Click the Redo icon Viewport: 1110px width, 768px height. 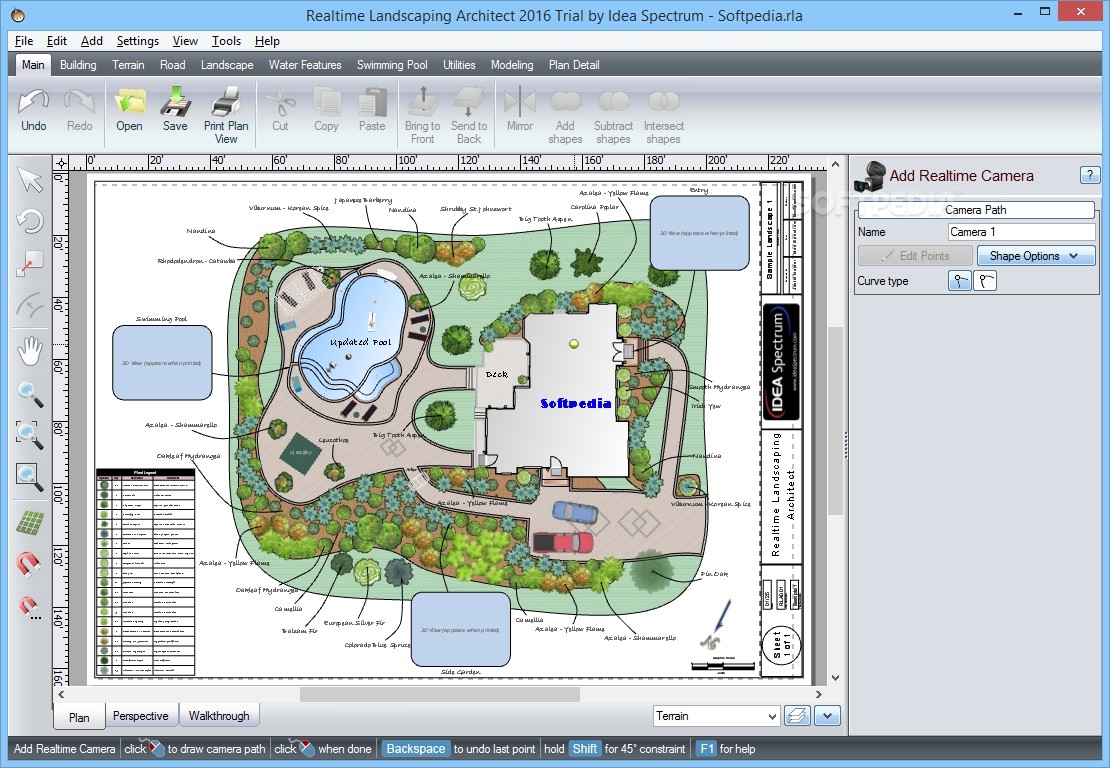[79, 103]
